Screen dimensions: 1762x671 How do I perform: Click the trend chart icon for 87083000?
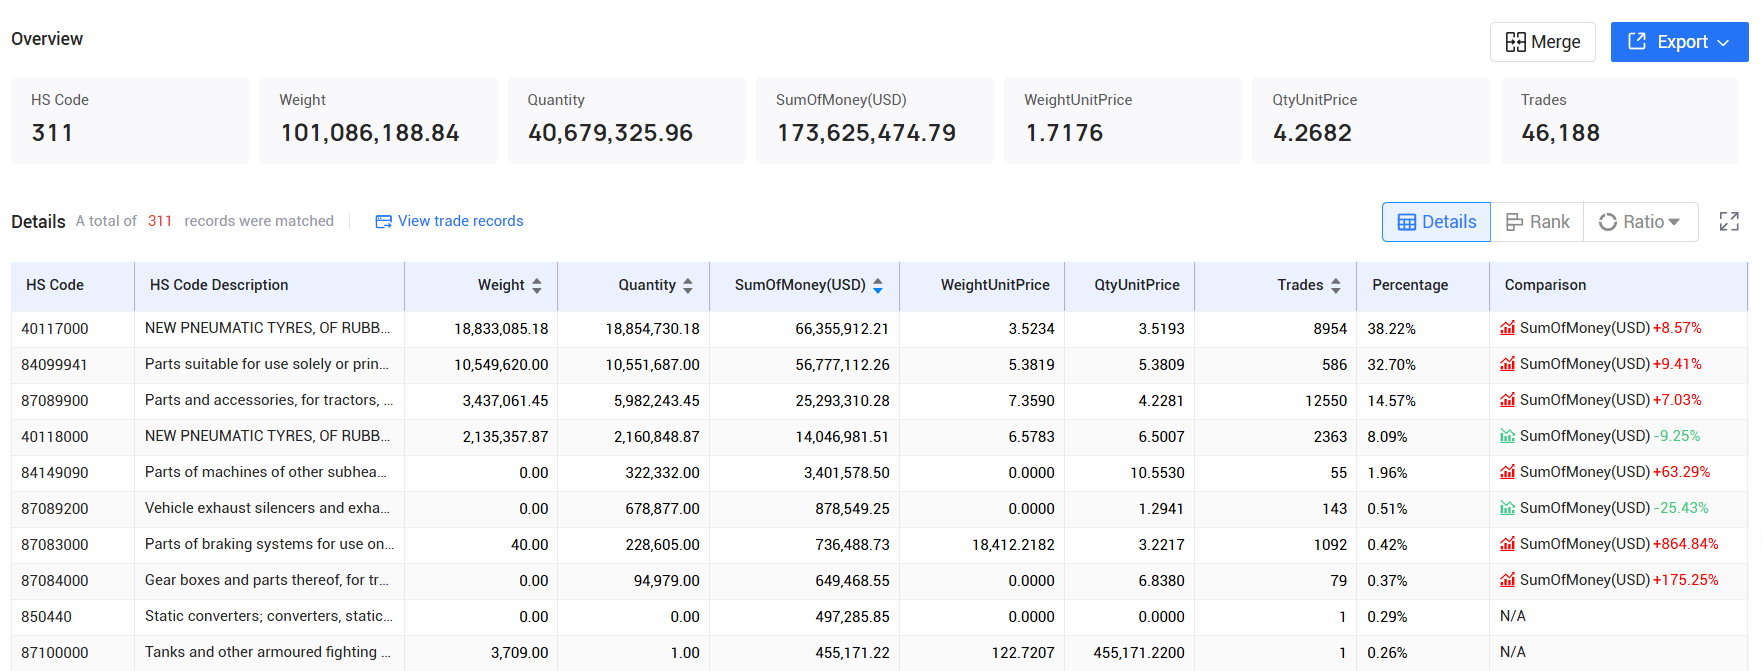1507,544
